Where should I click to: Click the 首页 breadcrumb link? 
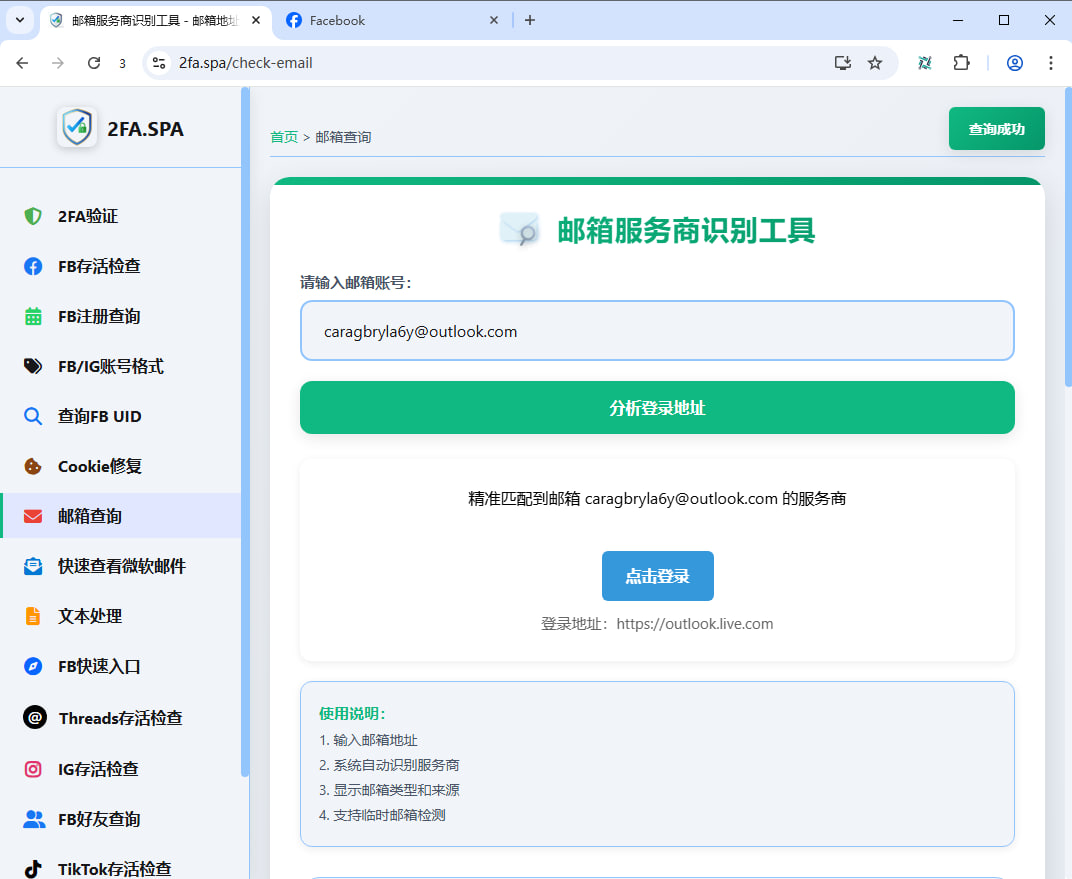[284, 137]
